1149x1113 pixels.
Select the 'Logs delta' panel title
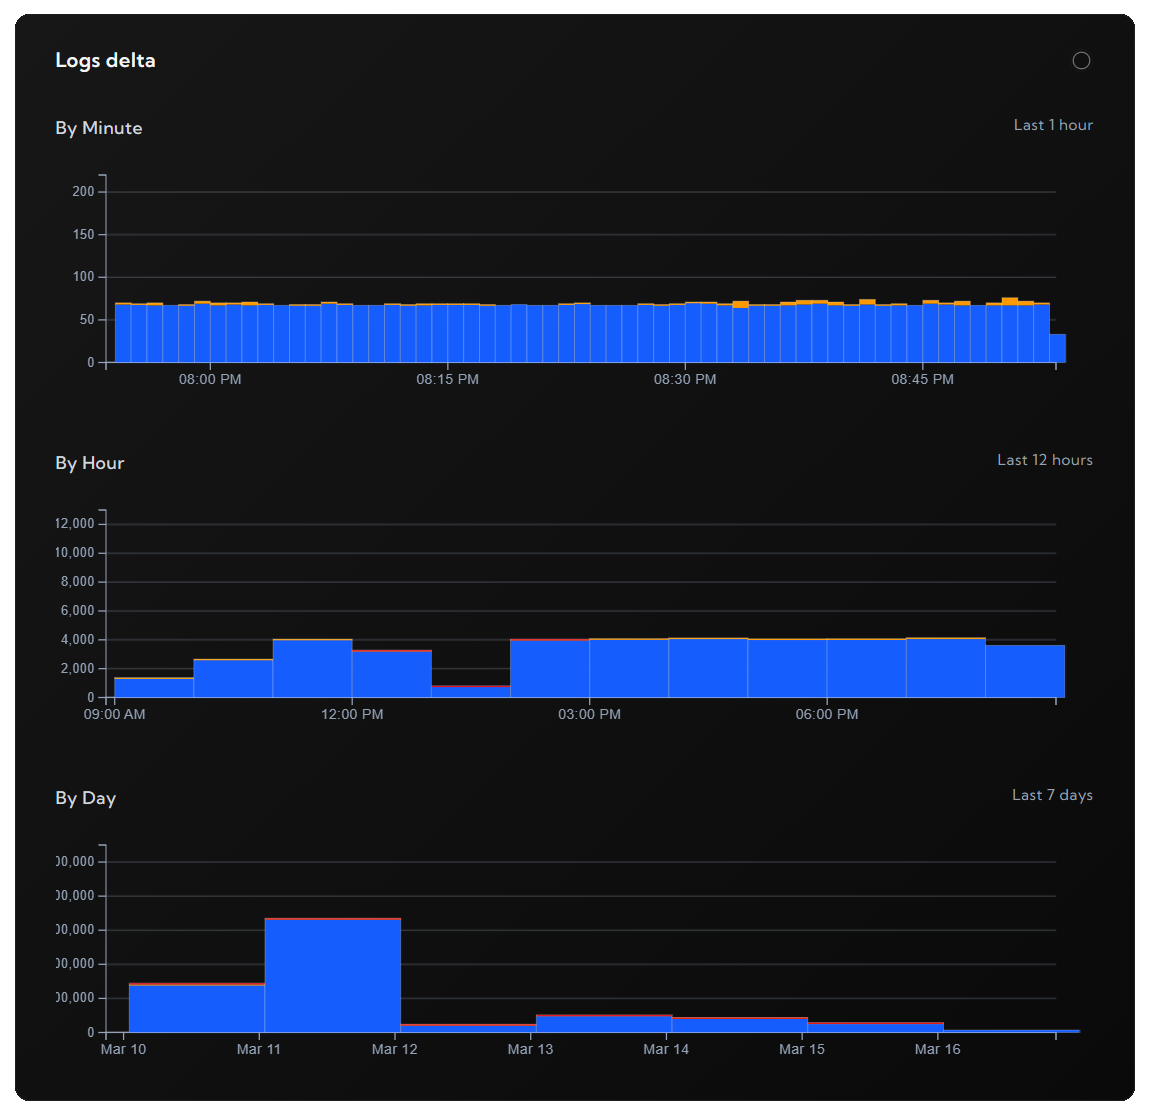point(106,61)
